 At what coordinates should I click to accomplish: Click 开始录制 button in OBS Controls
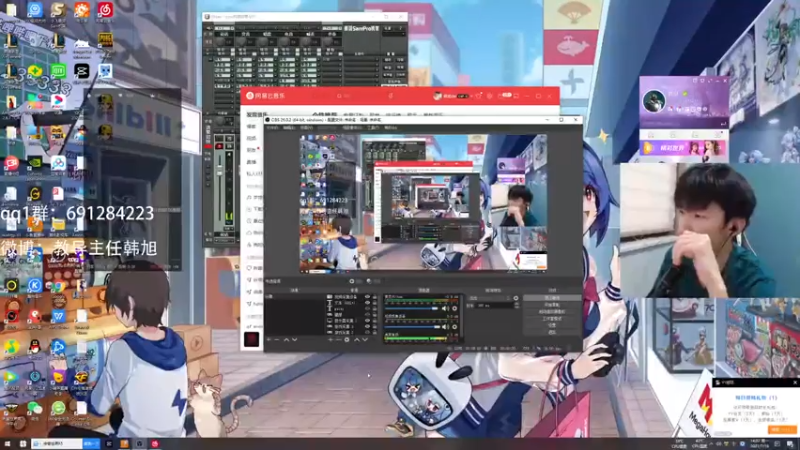click(552, 305)
